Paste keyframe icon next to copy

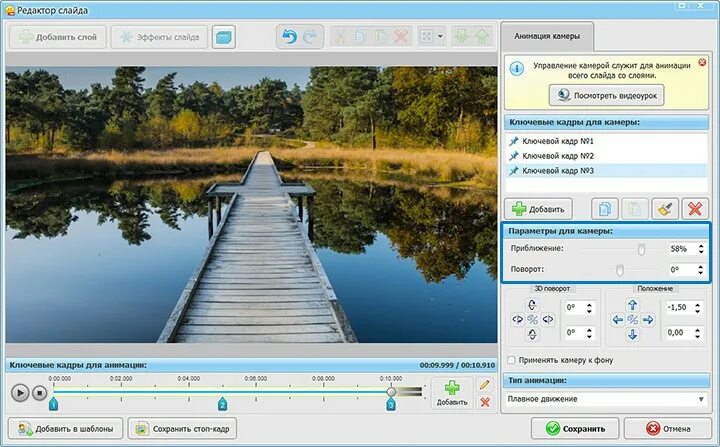point(635,209)
